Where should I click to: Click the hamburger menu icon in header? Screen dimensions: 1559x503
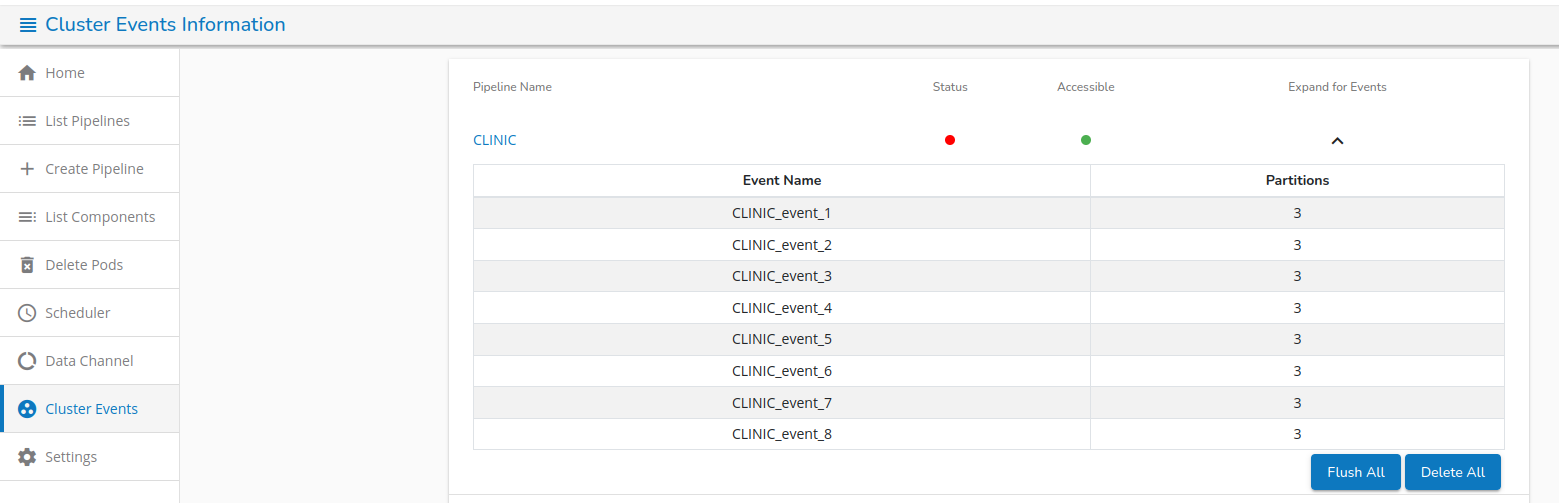coord(28,25)
